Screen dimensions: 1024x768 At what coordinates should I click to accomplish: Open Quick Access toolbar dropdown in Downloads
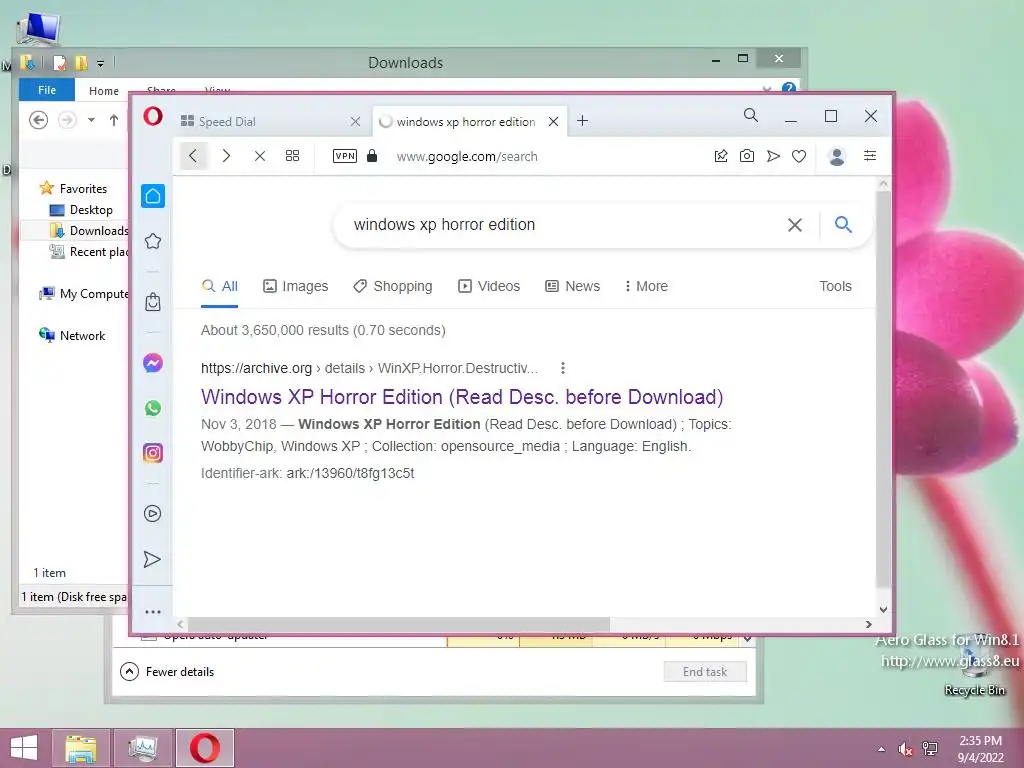[100, 63]
